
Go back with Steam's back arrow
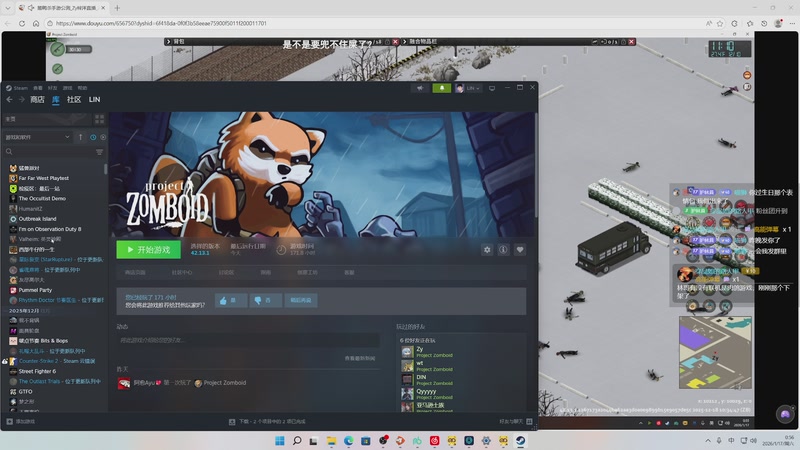coord(9,99)
